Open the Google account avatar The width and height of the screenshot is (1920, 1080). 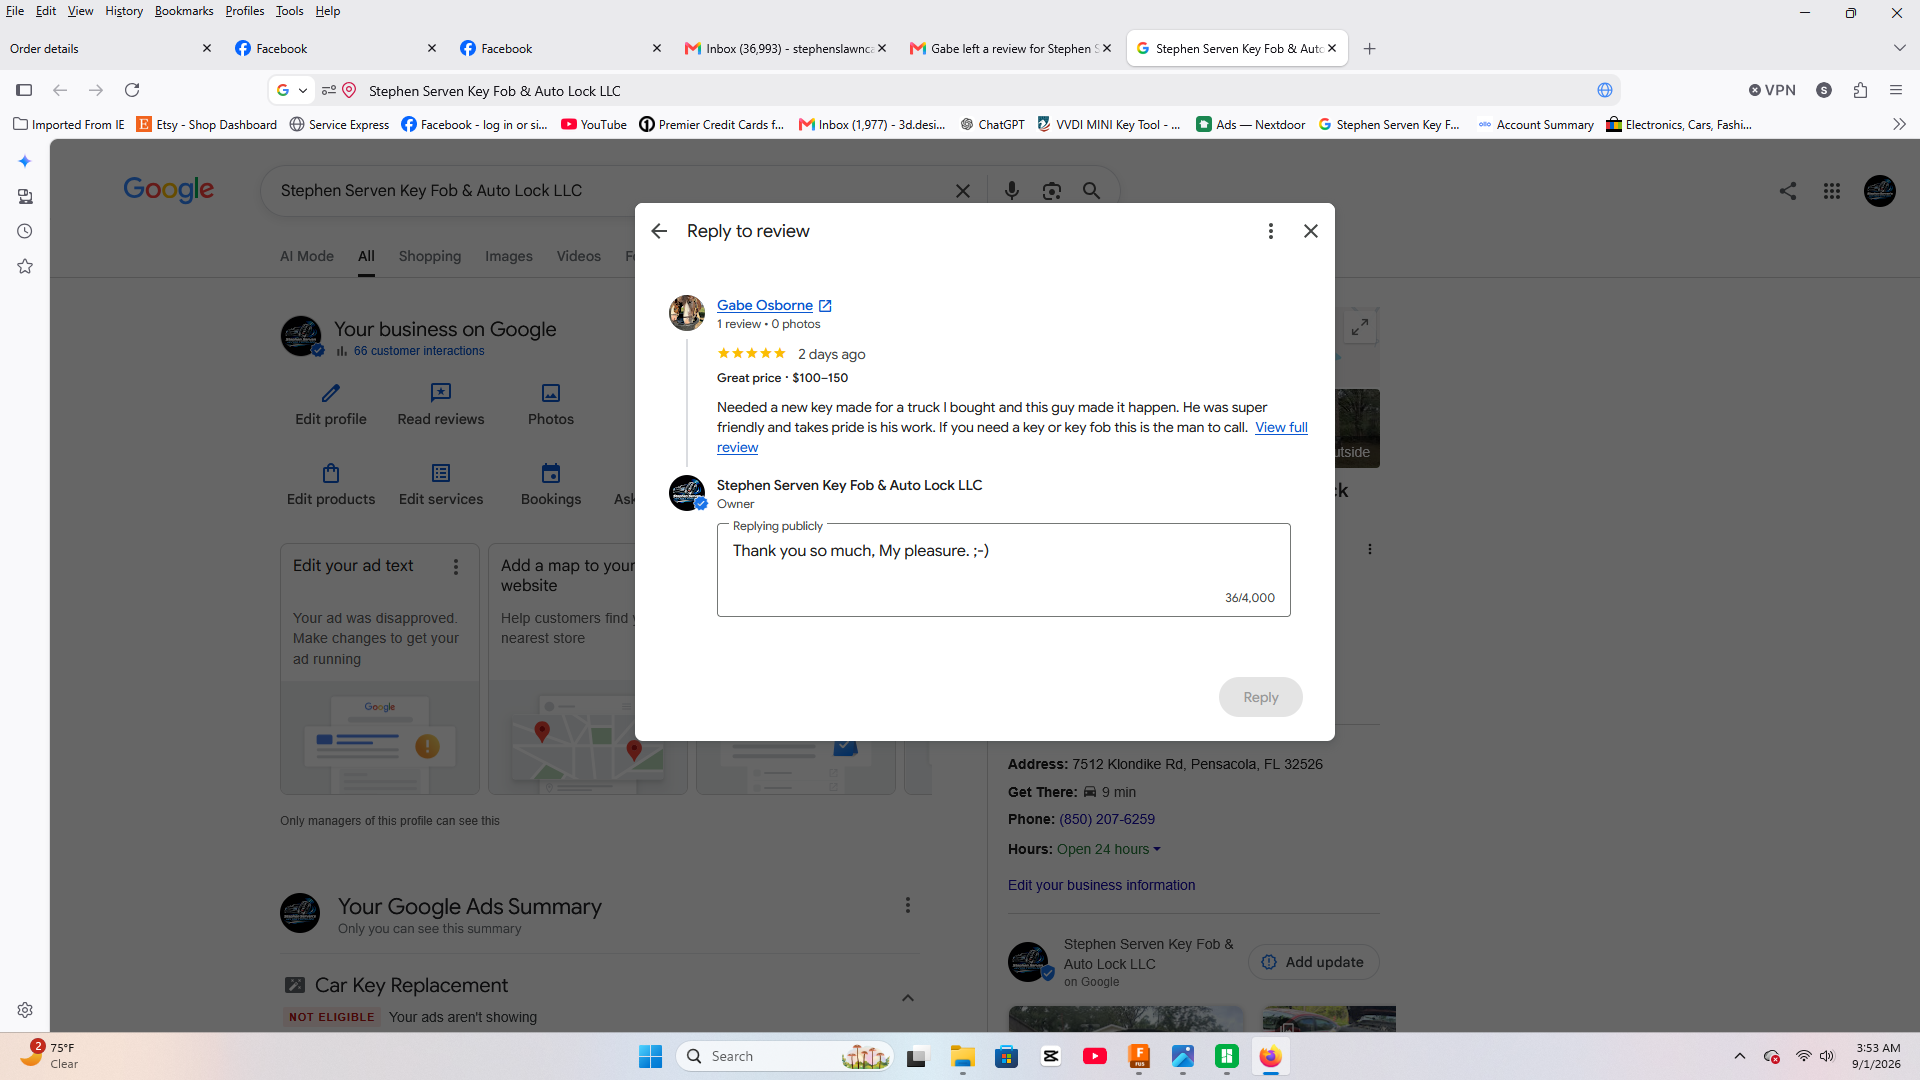1879,191
